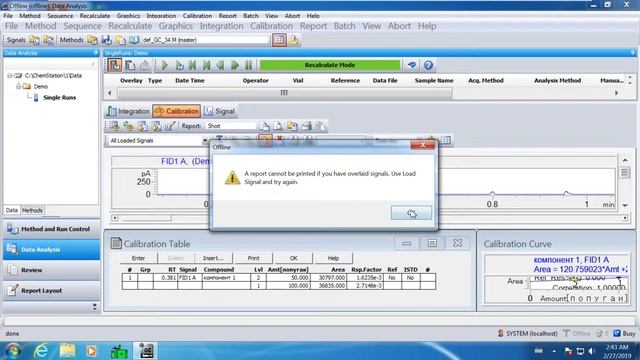Viewport: 640px width, 360px height.
Task: Click the highlighted first icon in the navigation toolbar
Action: pos(115,65)
